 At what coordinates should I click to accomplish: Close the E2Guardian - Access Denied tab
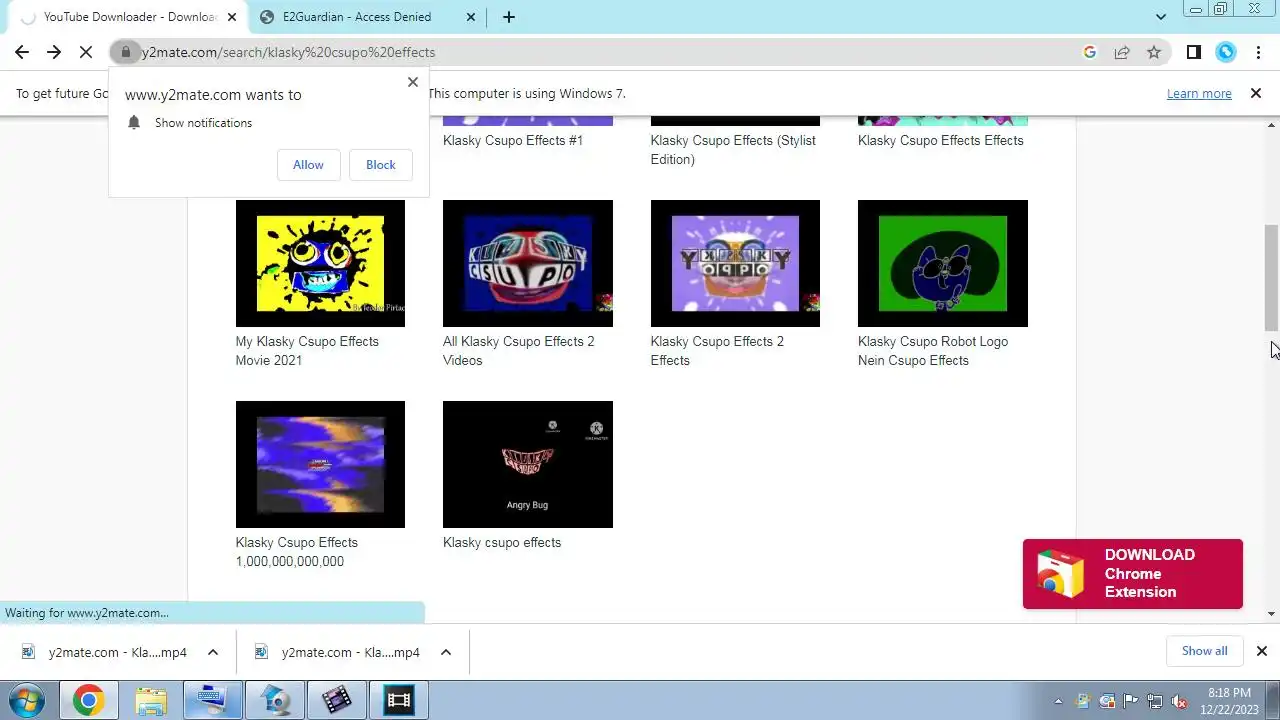click(x=471, y=17)
